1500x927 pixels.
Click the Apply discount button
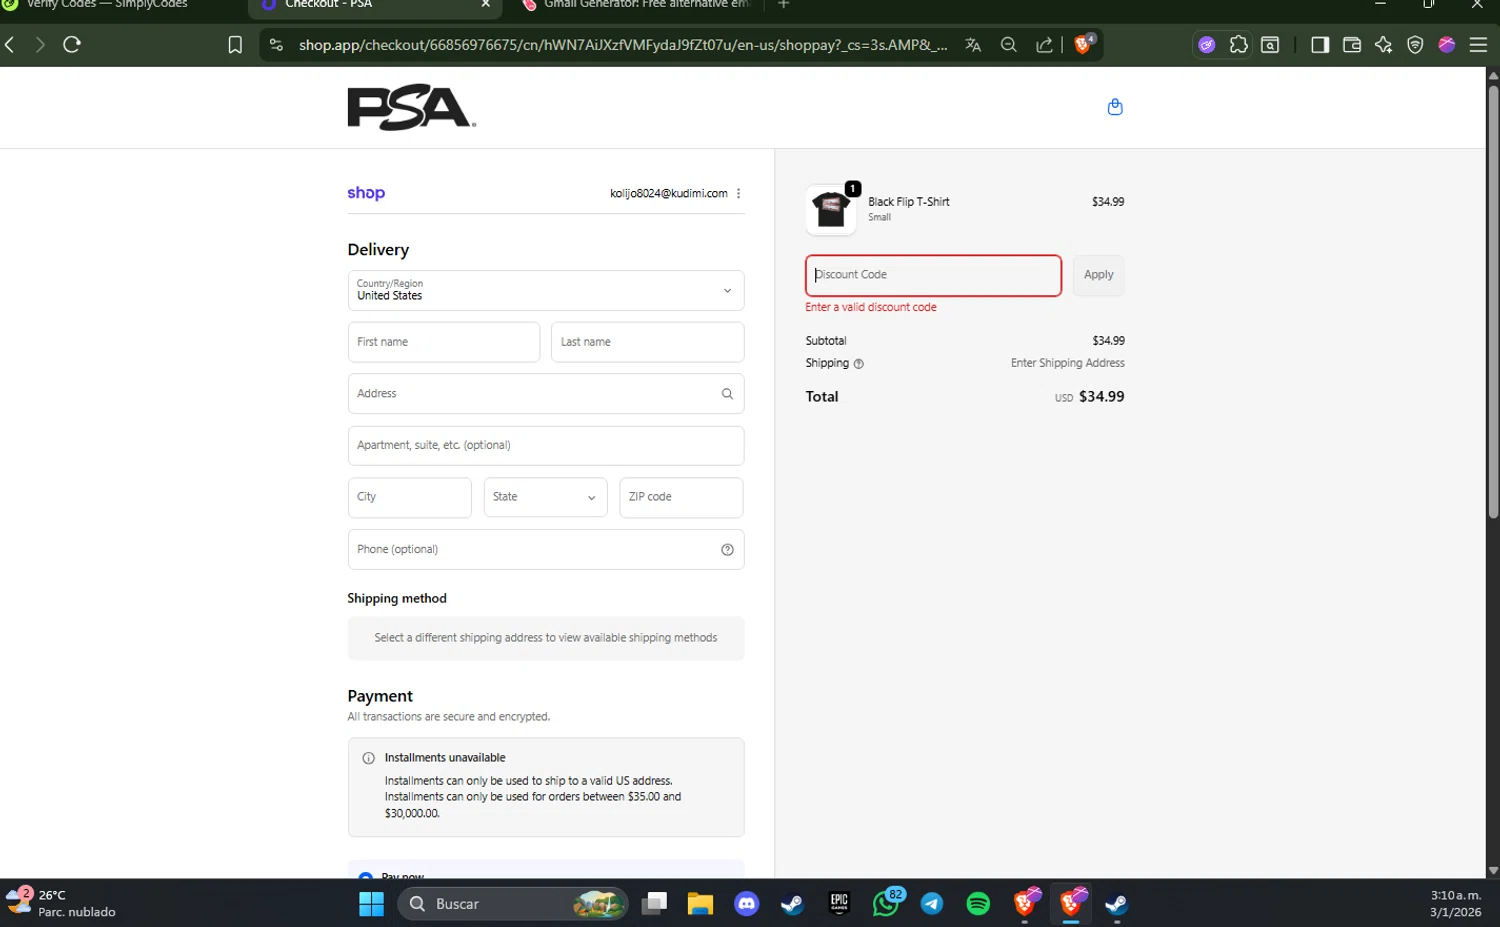point(1098,275)
